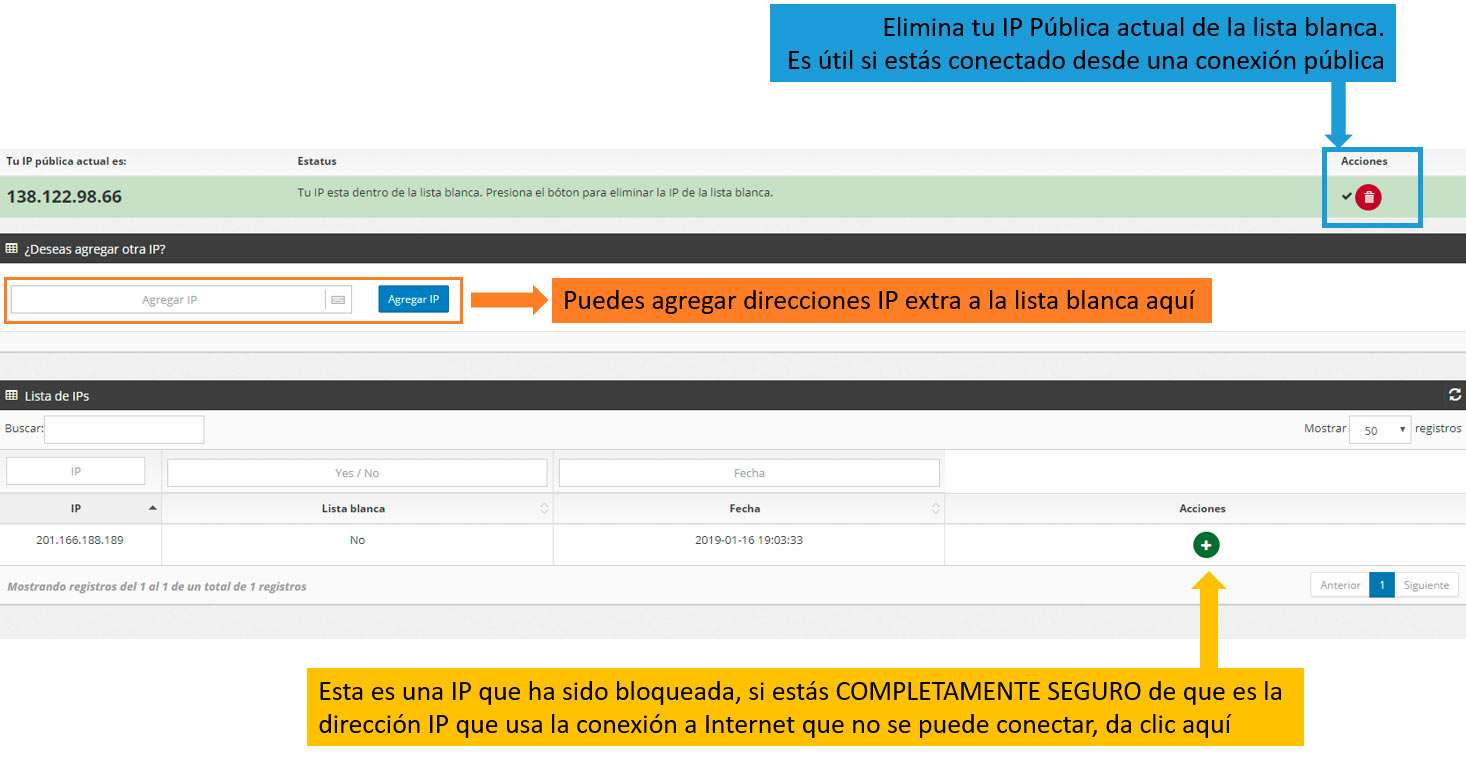Click the Fecha filter input
This screenshot has width=1466, height=758.
748,473
